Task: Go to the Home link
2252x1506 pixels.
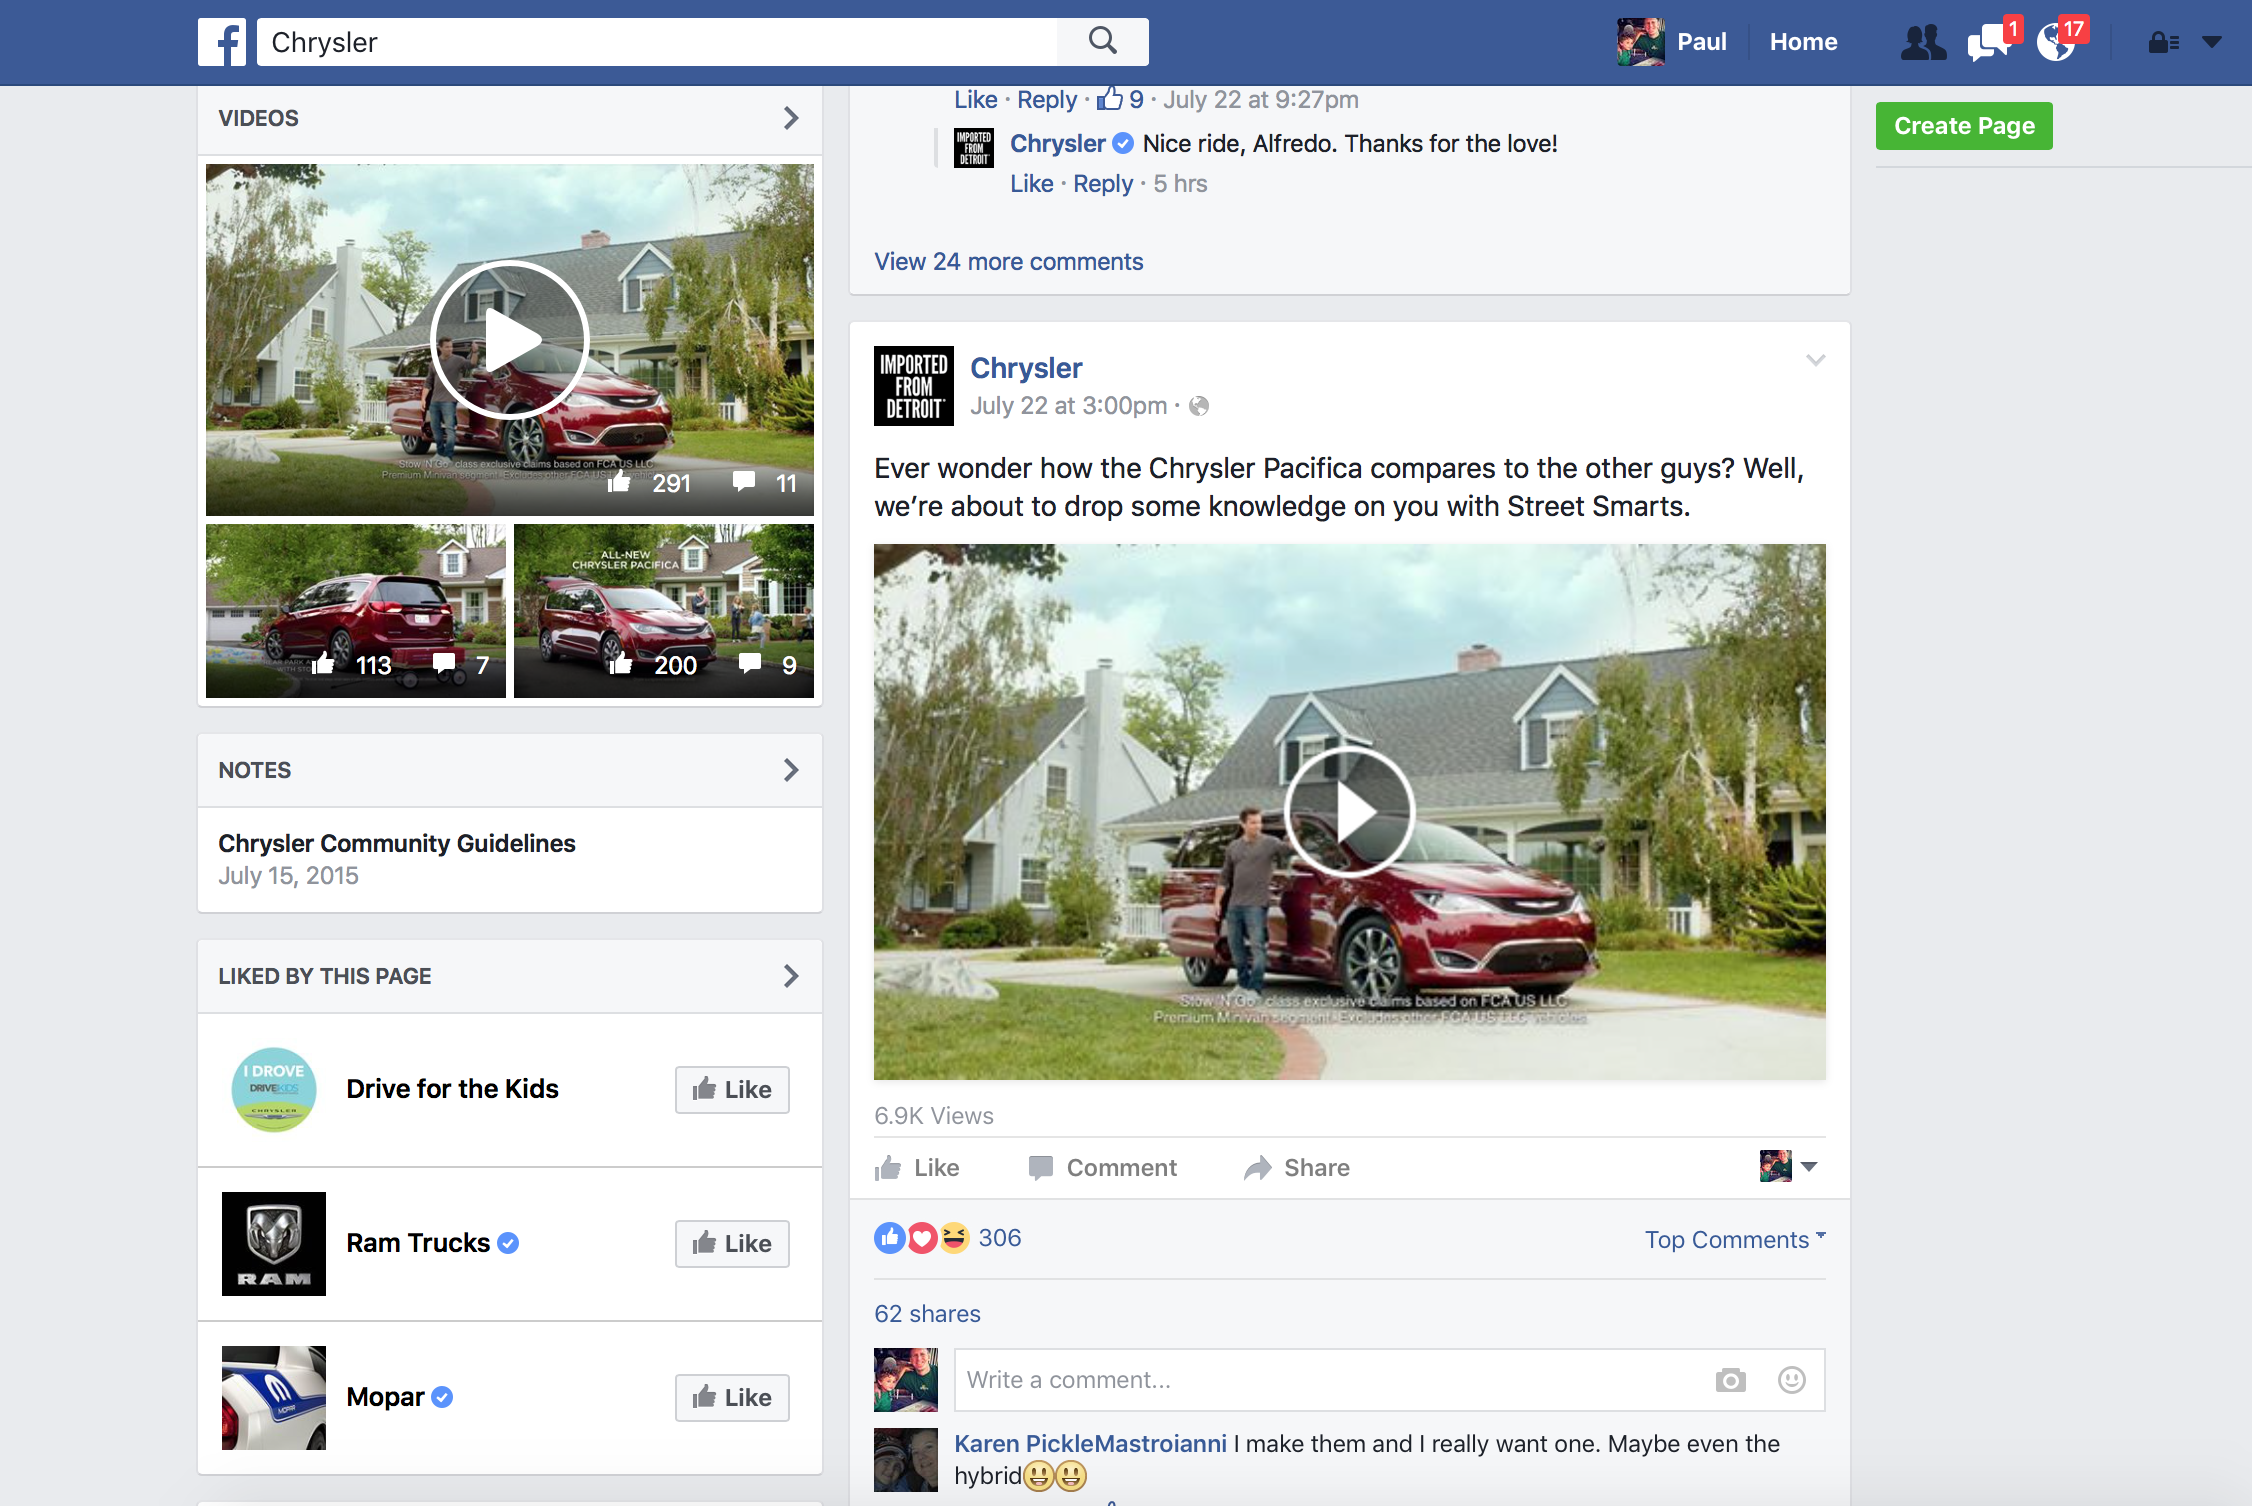Action: point(1803,42)
